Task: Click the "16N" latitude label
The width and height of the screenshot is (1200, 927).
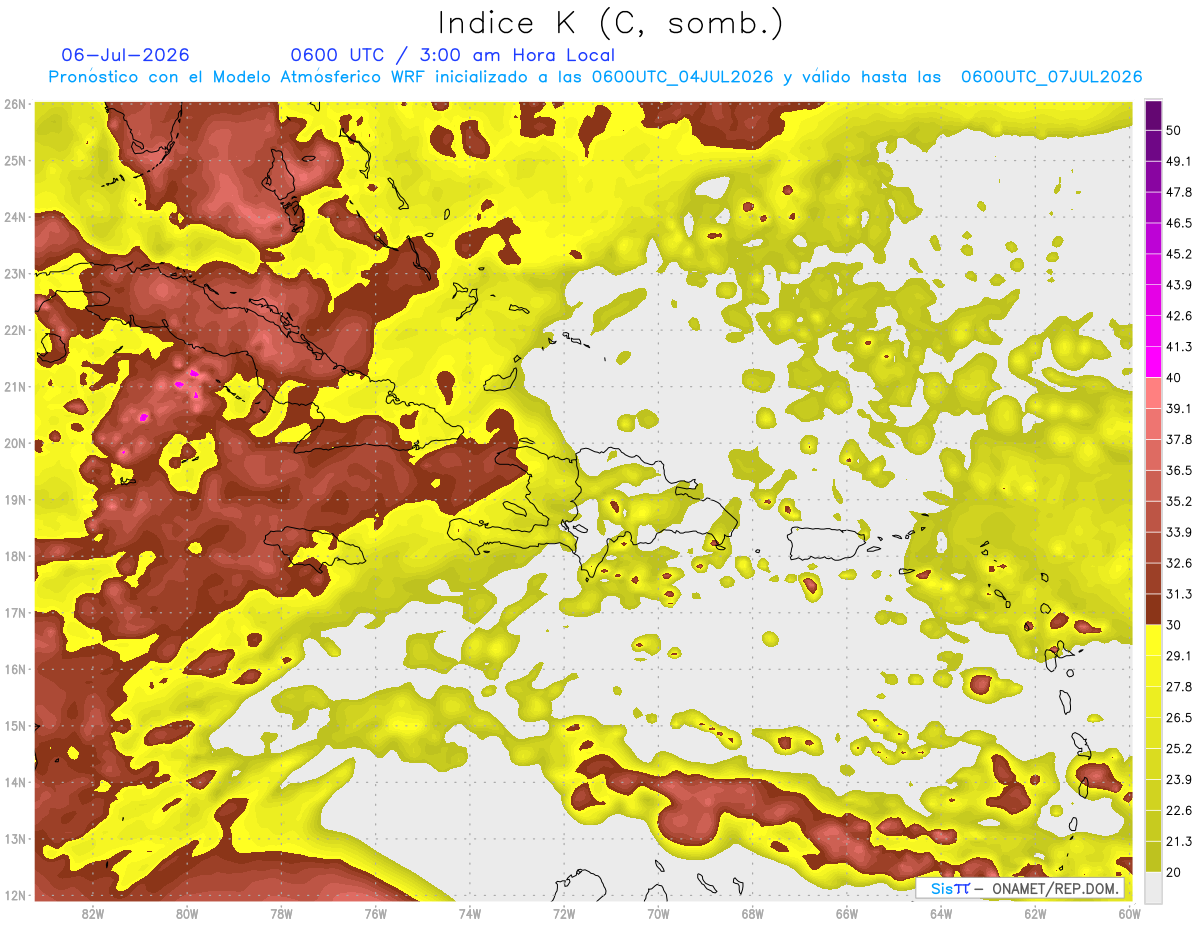Action: (15, 669)
